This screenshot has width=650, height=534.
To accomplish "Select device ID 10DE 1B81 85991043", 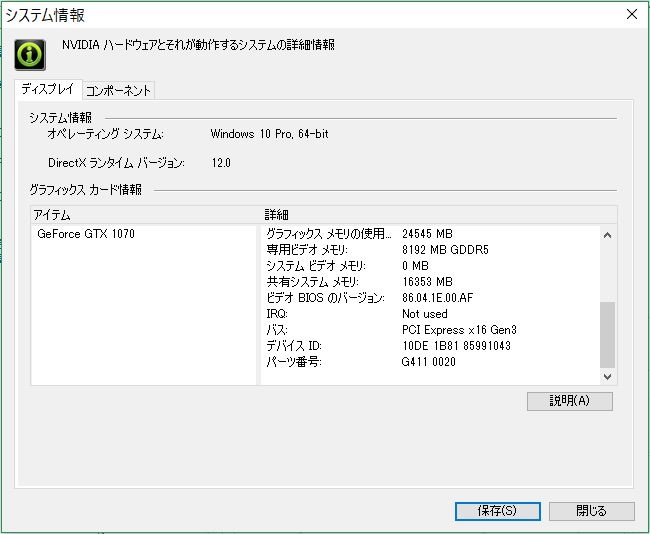I will tap(456, 346).
